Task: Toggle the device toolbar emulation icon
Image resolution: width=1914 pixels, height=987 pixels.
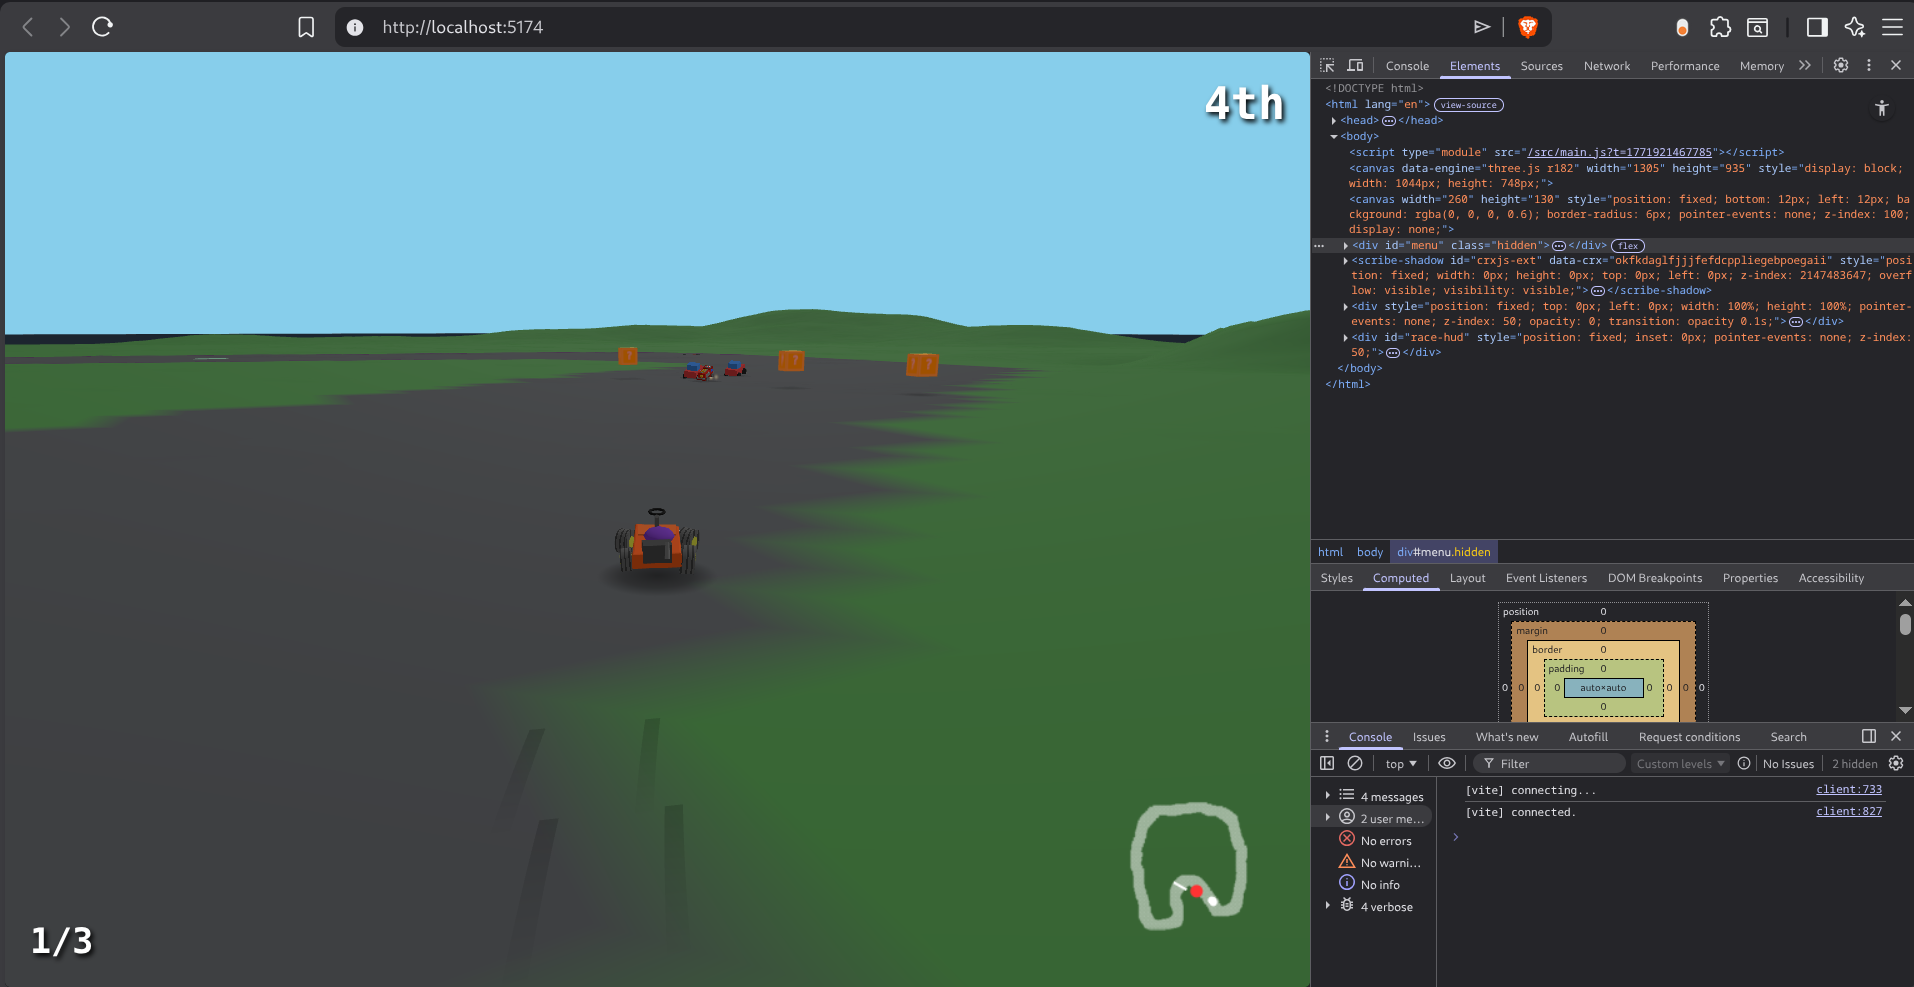Action: click(x=1354, y=64)
